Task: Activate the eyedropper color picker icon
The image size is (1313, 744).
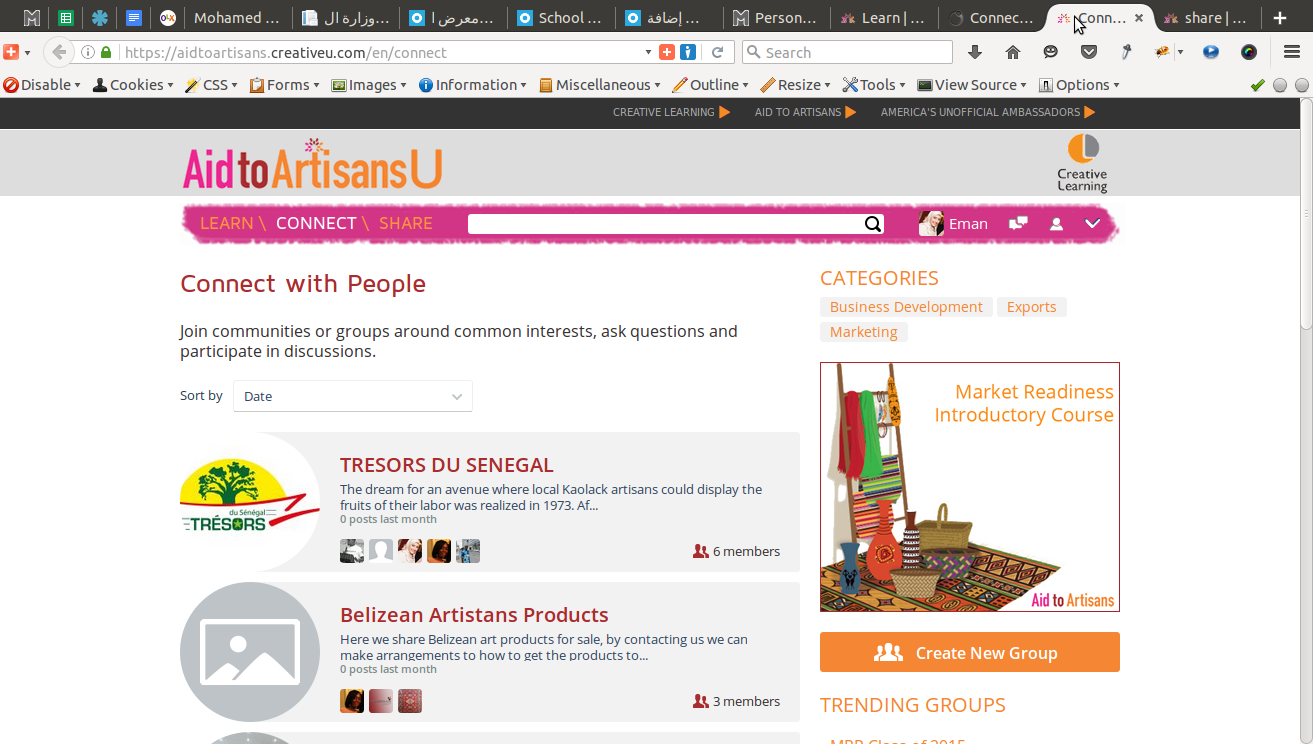Action: (1125, 52)
